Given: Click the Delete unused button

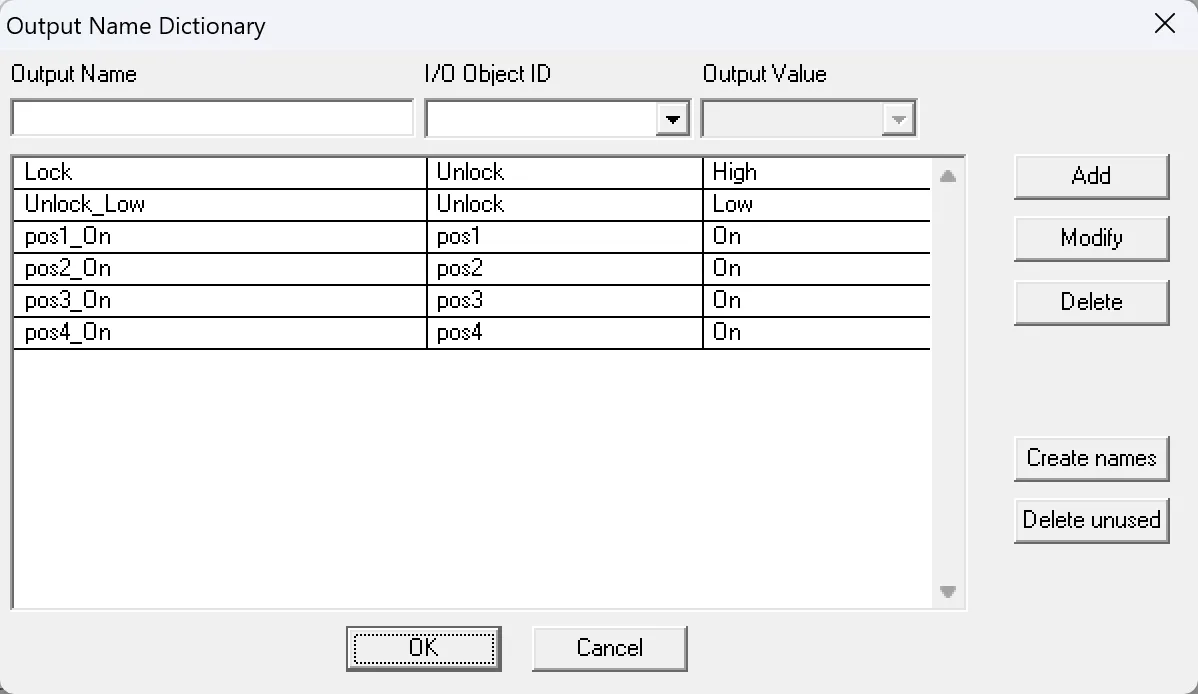Looking at the screenshot, I should [x=1091, y=520].
